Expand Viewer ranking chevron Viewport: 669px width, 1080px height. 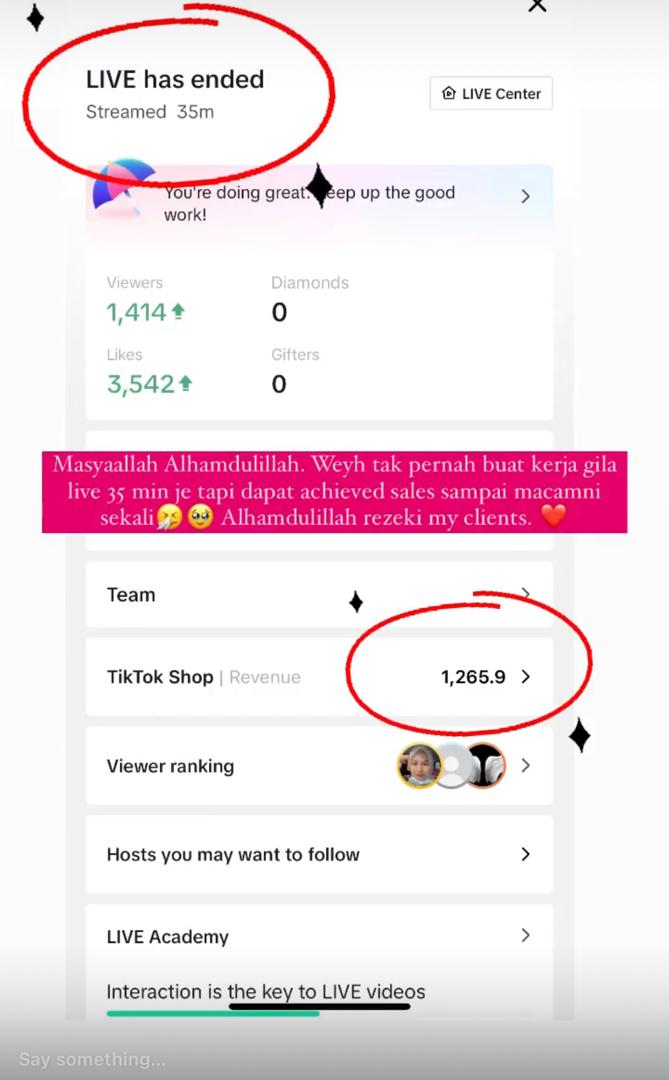point(526,765)
